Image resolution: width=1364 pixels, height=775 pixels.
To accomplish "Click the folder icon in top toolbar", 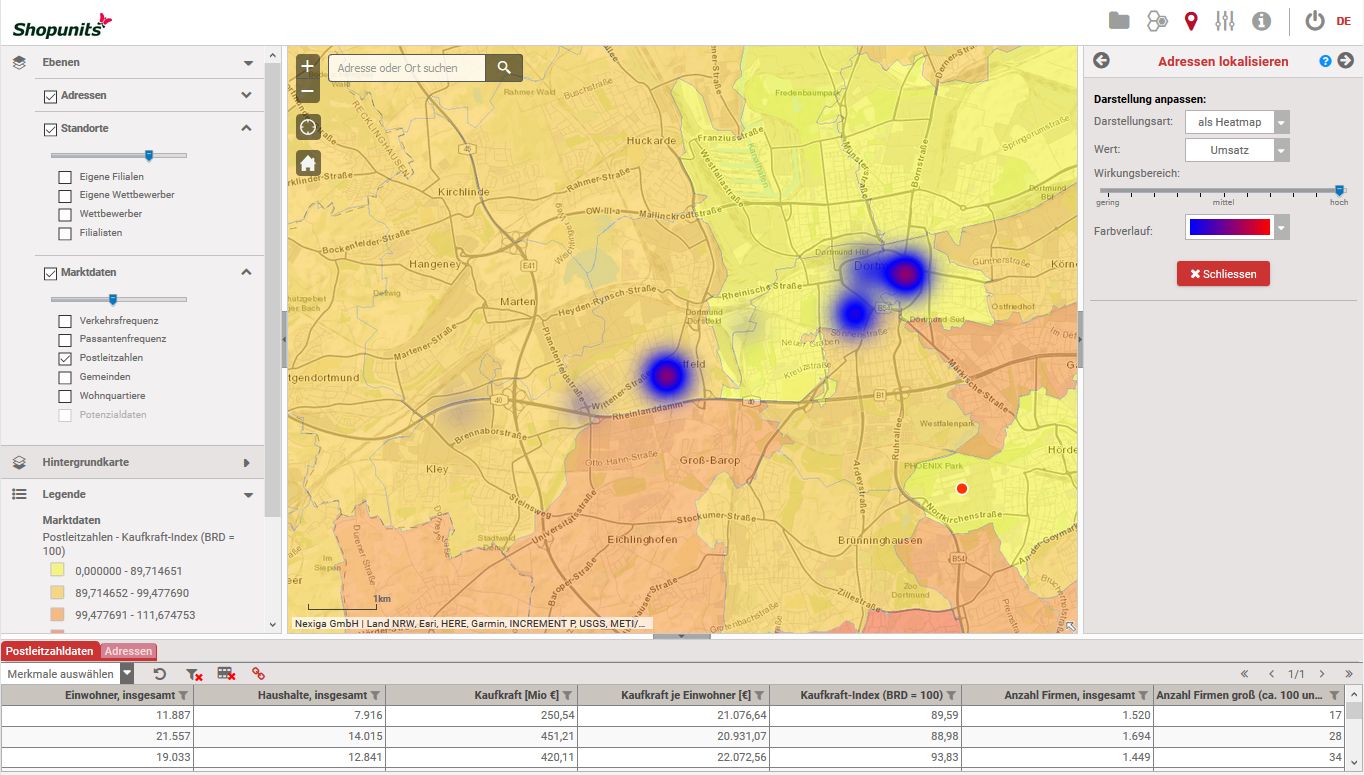I will tap(1119, 21).
